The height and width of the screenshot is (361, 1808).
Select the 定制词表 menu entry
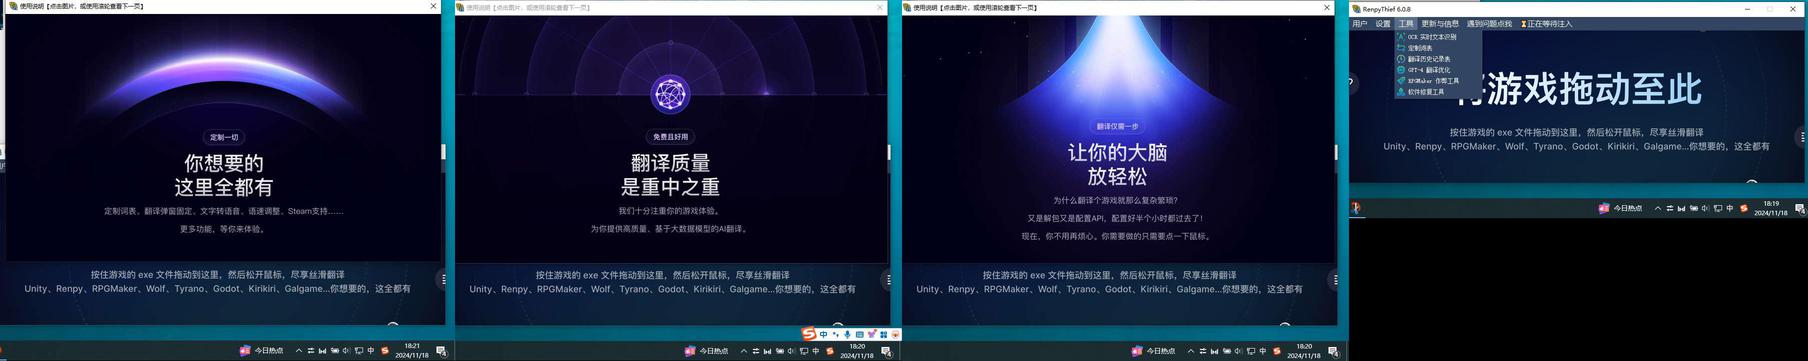(x=1419, y=48)
